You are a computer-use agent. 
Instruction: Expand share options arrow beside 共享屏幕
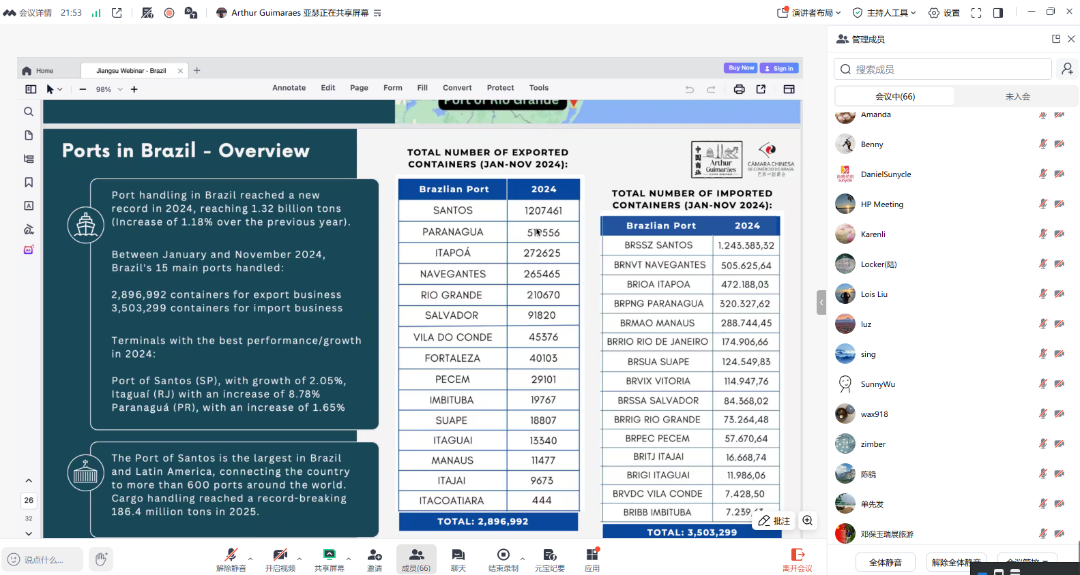click(x=349, y=558)
